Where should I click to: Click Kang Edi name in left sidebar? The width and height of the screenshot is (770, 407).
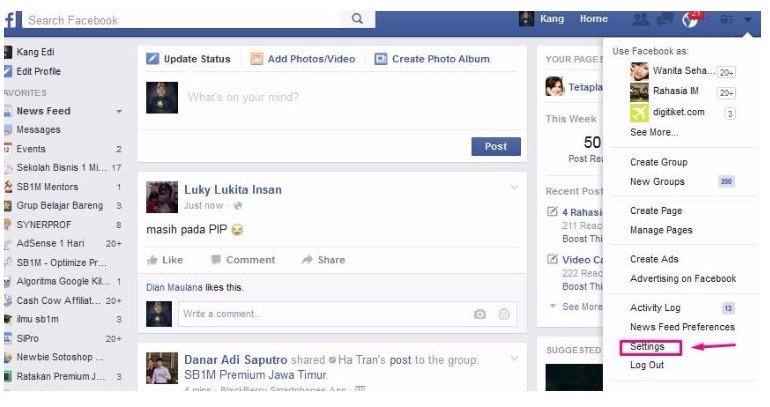pyautogui.click(x=35, y=52)
